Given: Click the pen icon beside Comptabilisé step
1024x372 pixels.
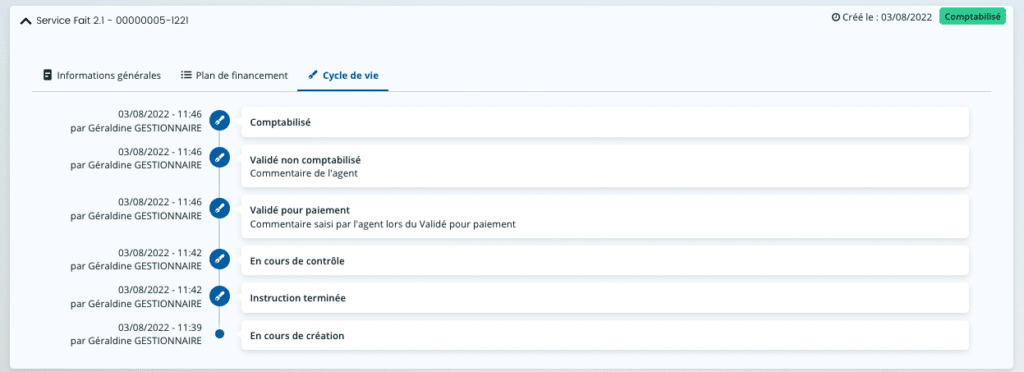Looking at the screenshot, I should click(x=219, y=121).
